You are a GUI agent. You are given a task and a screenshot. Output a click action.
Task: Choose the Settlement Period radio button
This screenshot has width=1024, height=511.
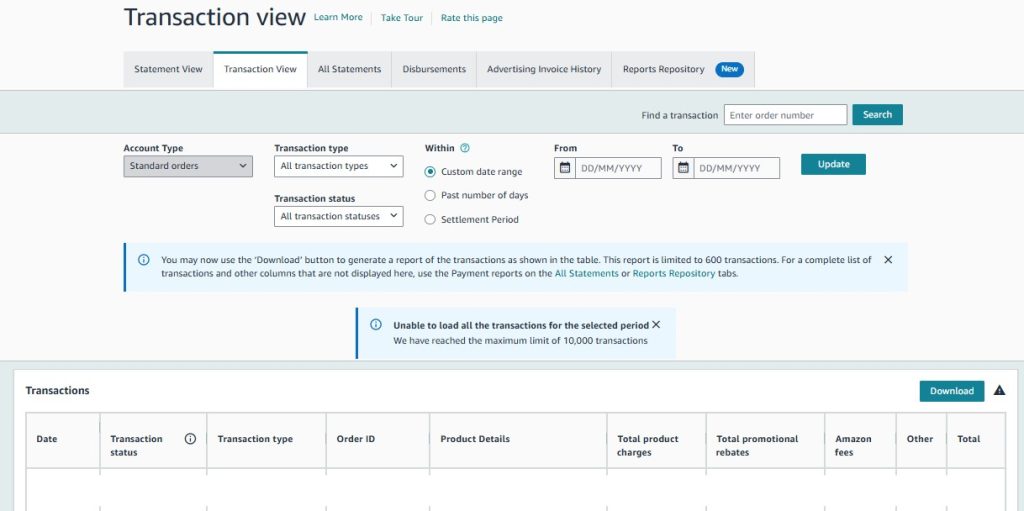[431, 220]
